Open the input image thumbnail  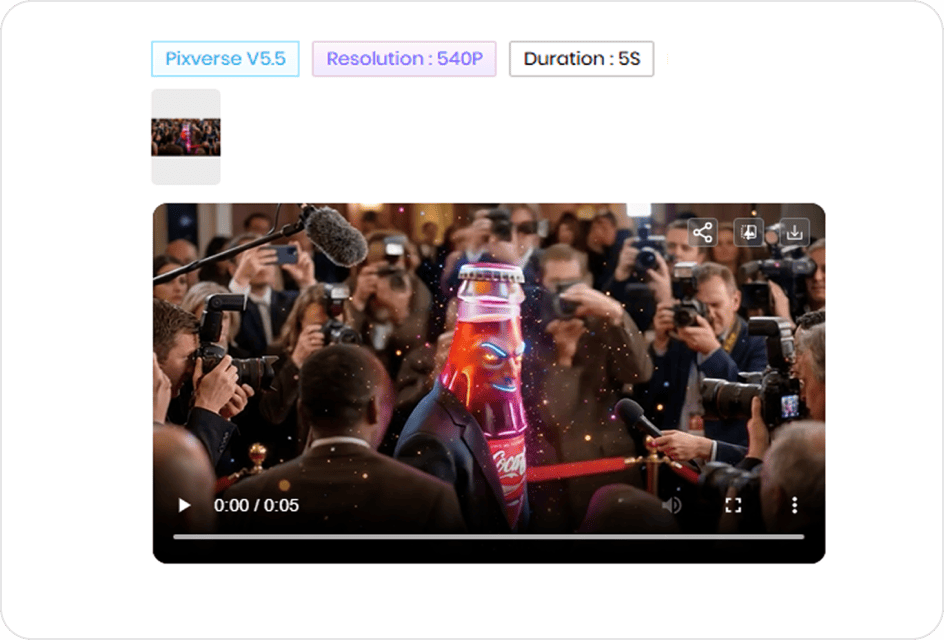188,137
